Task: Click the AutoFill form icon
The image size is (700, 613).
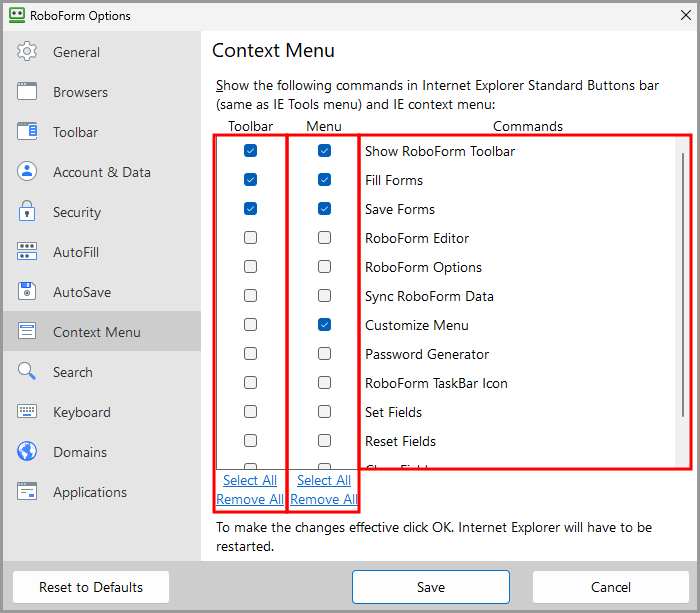Action: pos(27,251)
